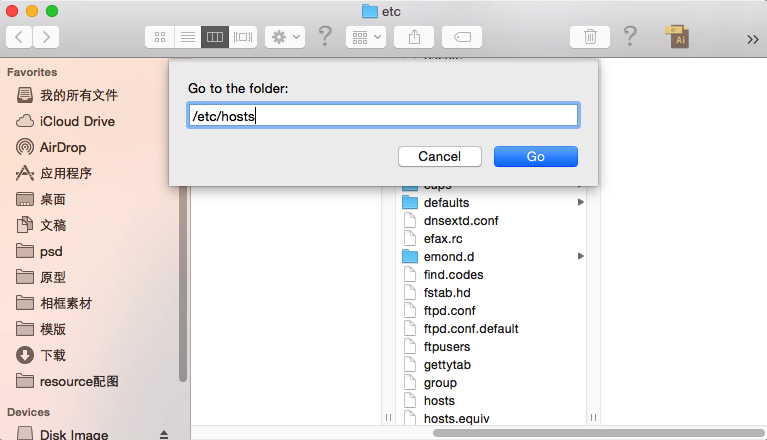
Task: Open 应用程序 in sidebar
Action: [54, 173]
